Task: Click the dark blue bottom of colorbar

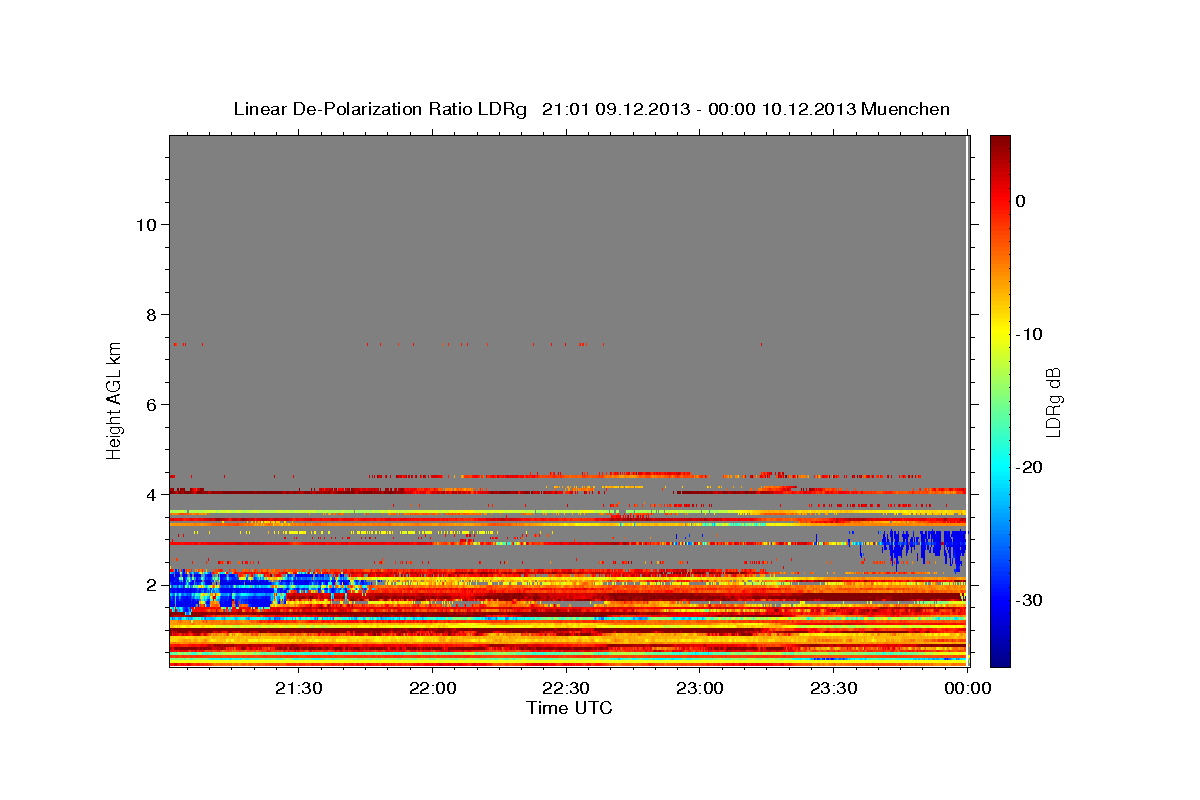Action: [x=1000, y=655]
